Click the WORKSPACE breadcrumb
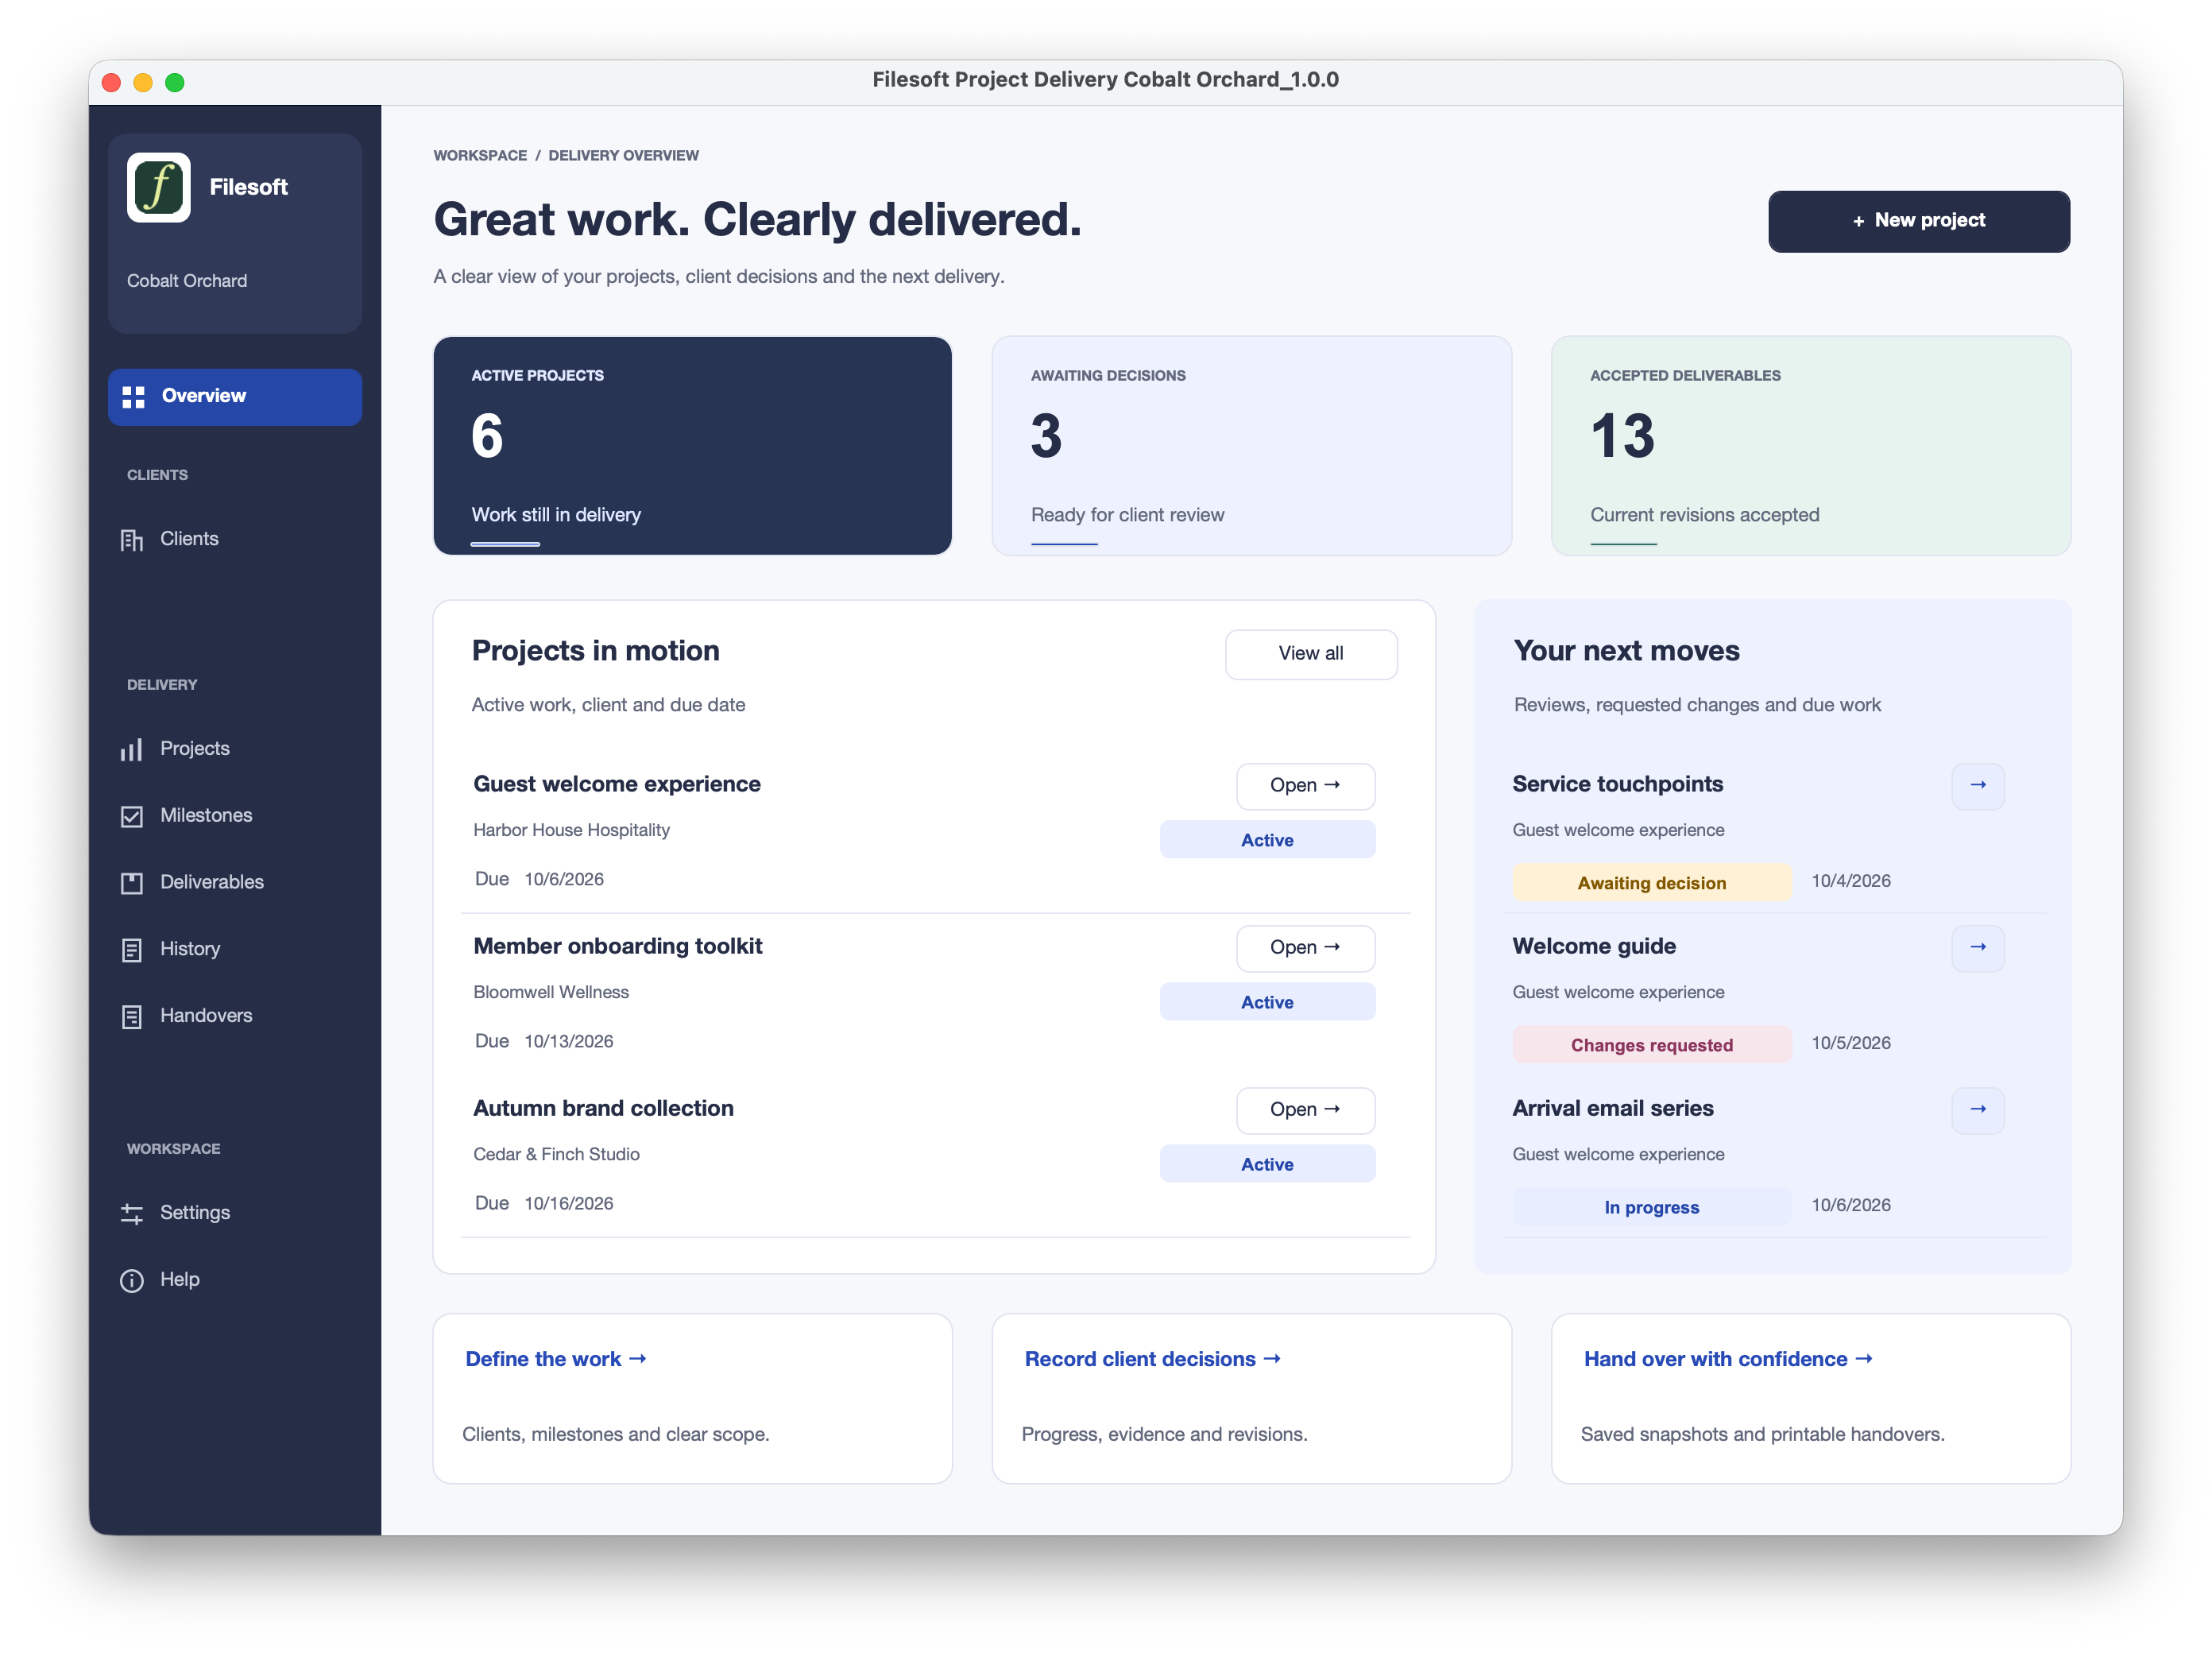Screen dimensions: 2212x1653 (x=480, y=156)
